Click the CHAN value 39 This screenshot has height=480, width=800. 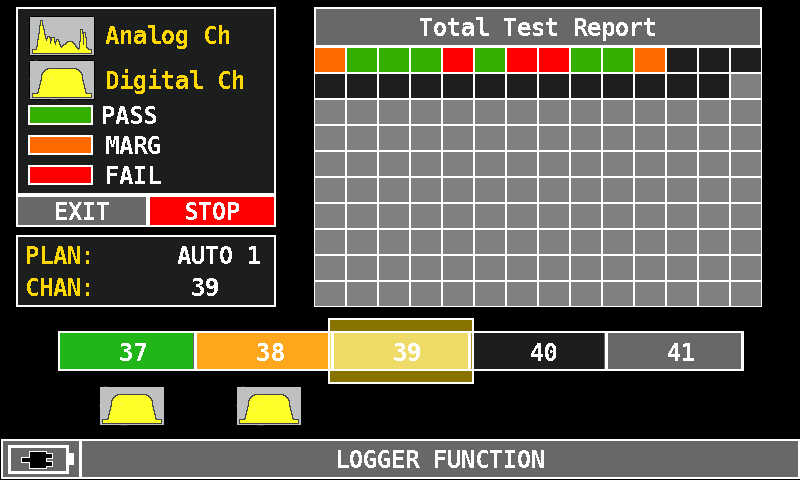205,287
